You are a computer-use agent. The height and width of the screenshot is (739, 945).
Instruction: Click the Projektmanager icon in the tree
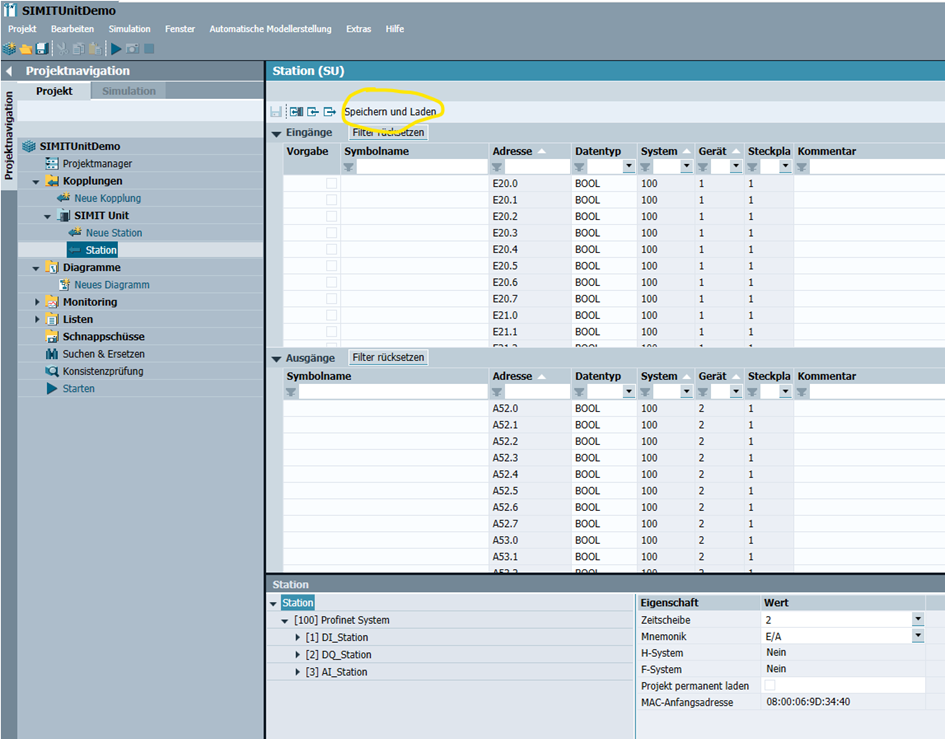(53, 163)
